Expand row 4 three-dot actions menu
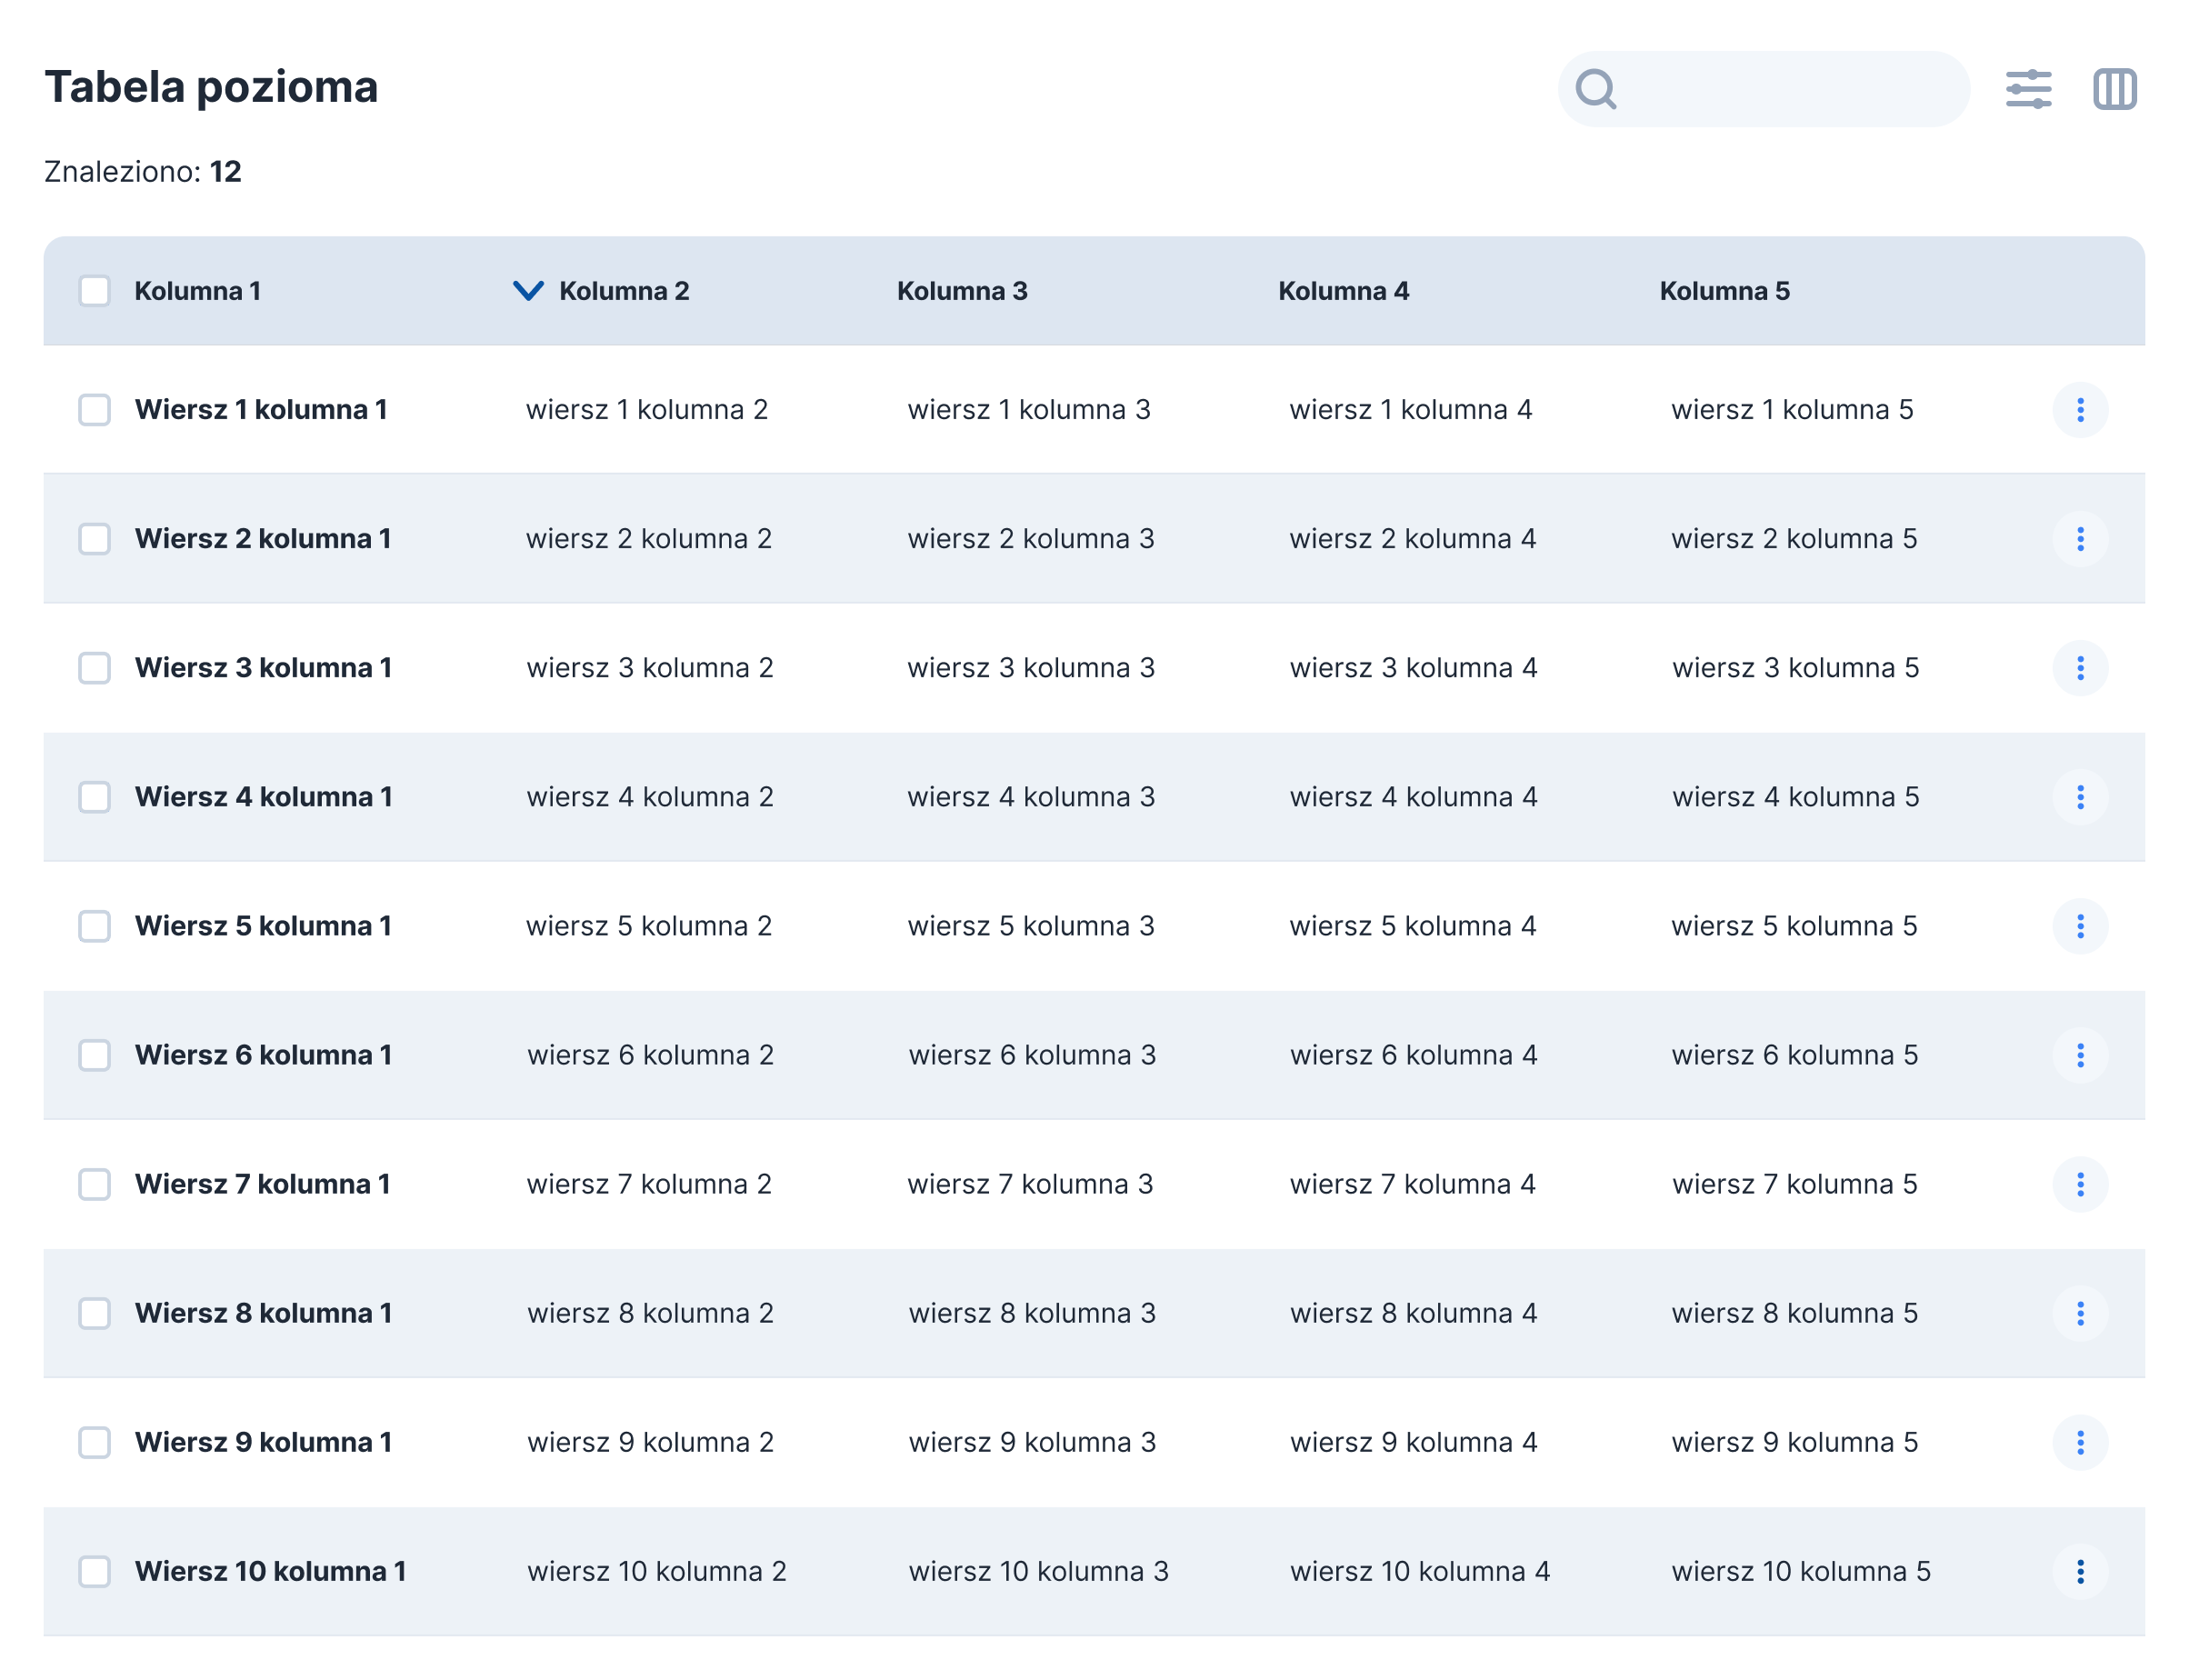This screenshot has height=1680, width=2189. pos(2079,797)
